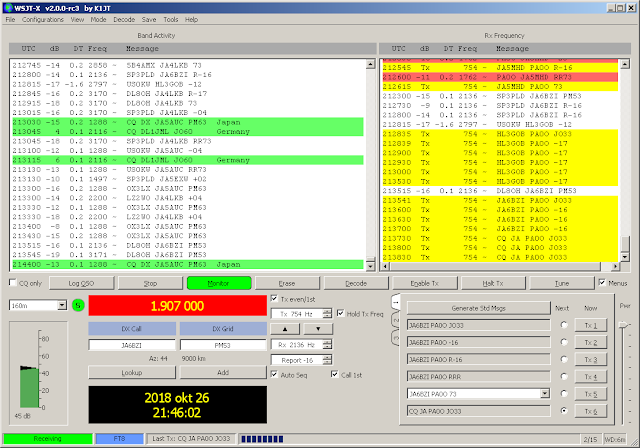Screen dimensions: 640x448
Task: Click the Tx 754 Hz spinner arrows
Action: coord(327,313)
